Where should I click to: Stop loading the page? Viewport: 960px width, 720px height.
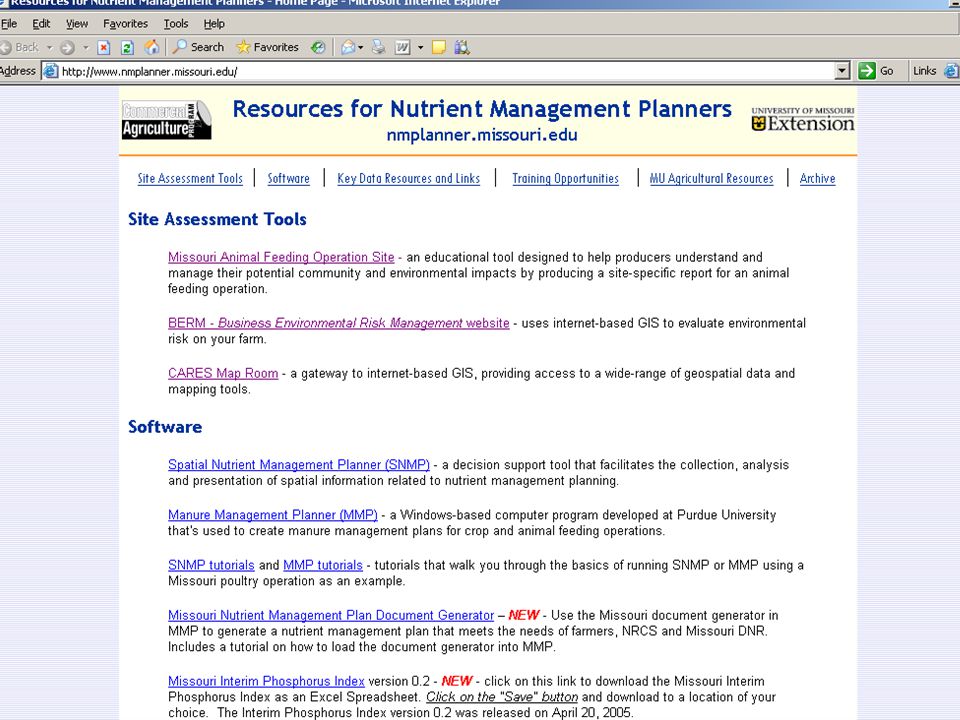click(103, 47)
